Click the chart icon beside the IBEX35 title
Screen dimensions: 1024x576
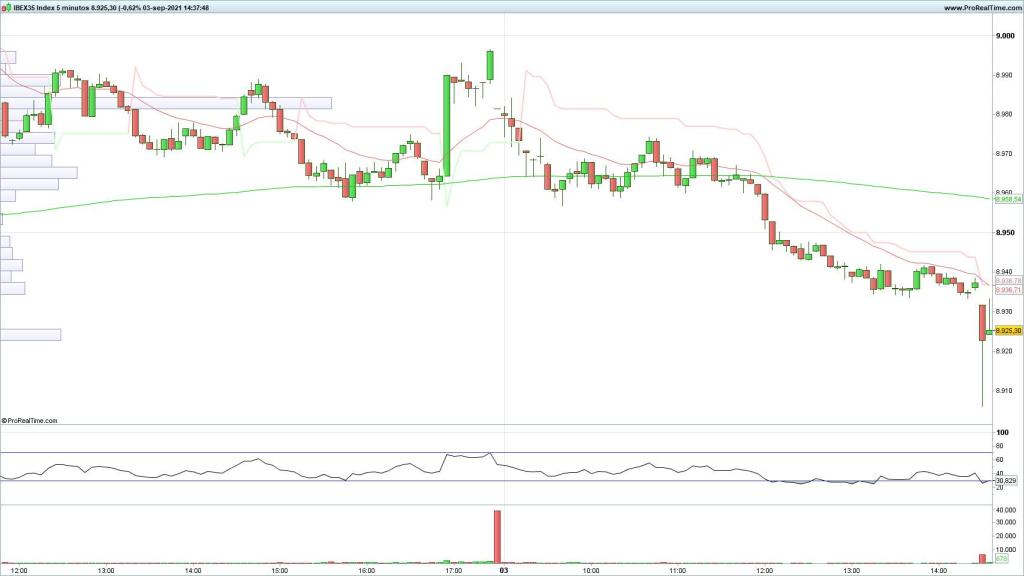pyautogui.click(x=5, y=8)
